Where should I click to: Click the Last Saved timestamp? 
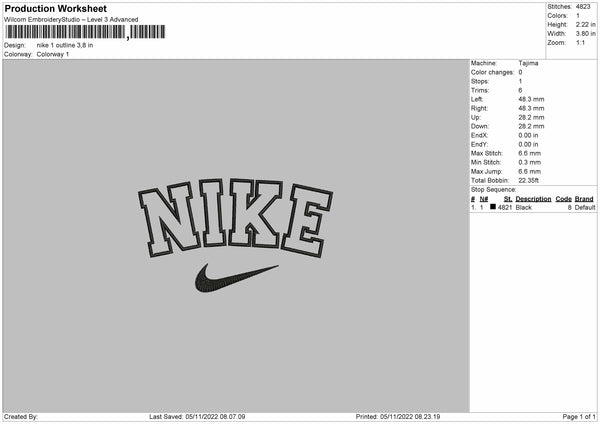[x=197, y=417]
